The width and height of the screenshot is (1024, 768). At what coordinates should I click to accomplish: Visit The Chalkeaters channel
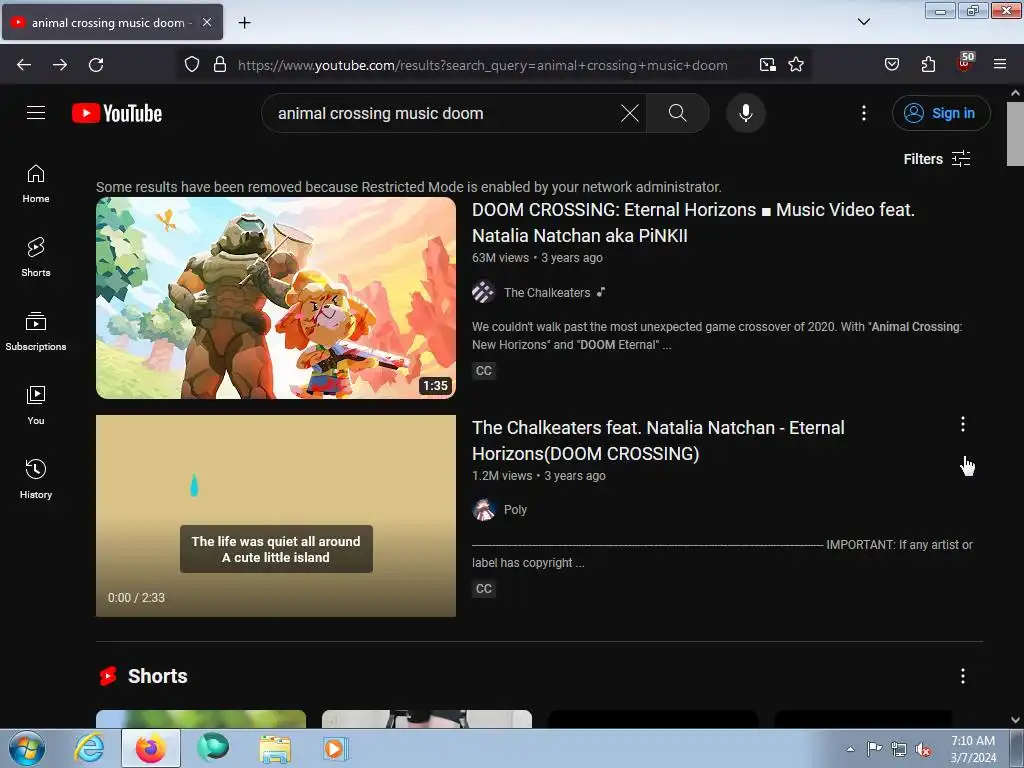pos(547,293)
